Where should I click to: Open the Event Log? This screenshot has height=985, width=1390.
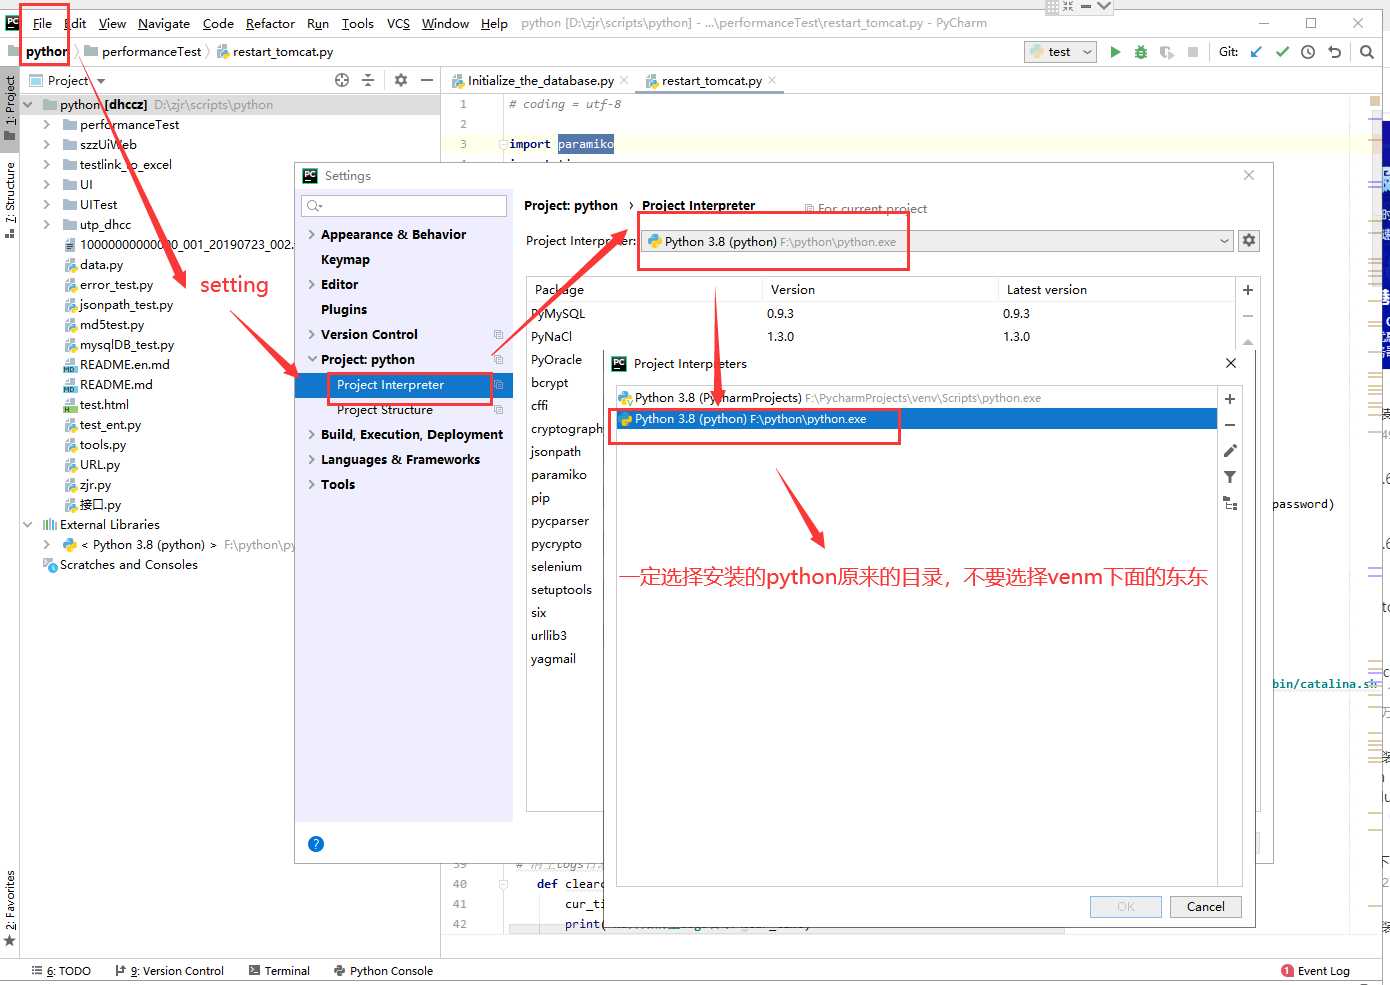(1315, 971)
